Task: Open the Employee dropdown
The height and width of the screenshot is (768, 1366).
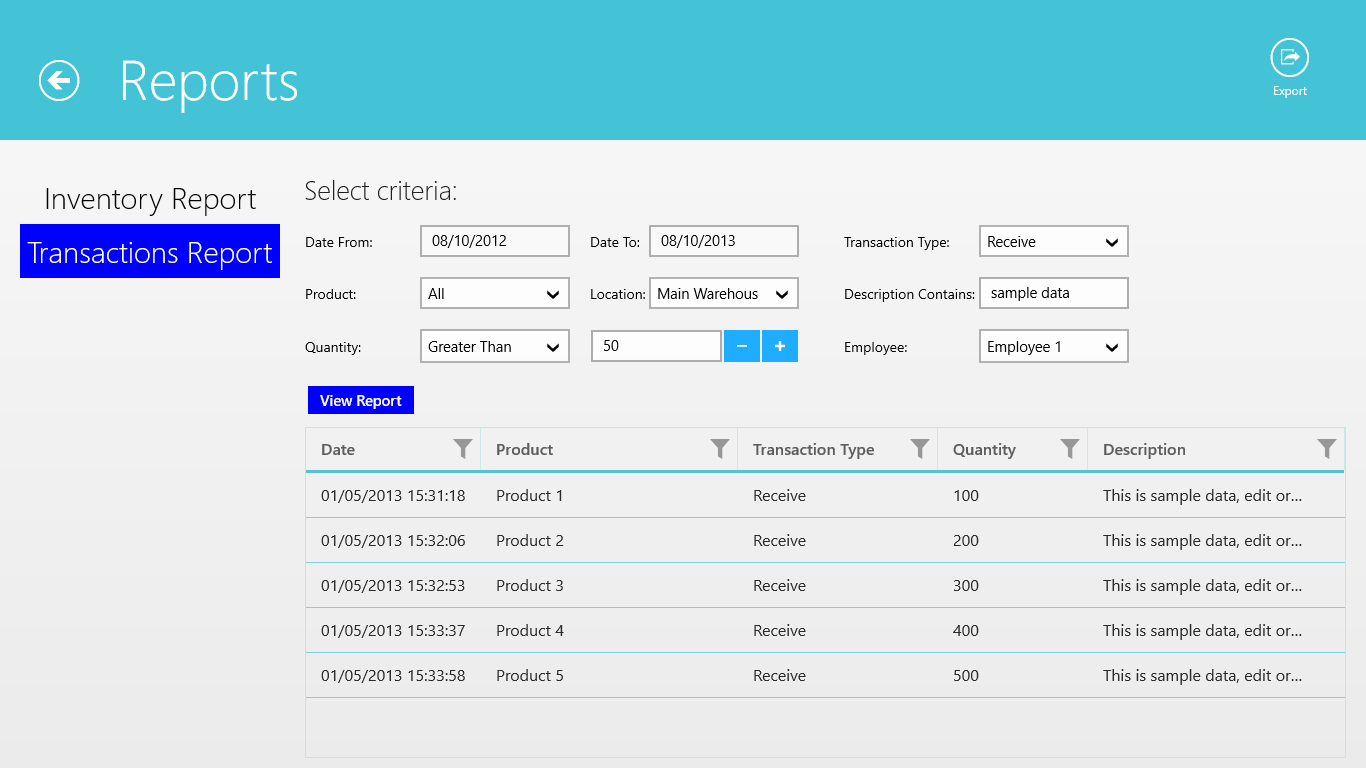Action: coord(1053,347)
